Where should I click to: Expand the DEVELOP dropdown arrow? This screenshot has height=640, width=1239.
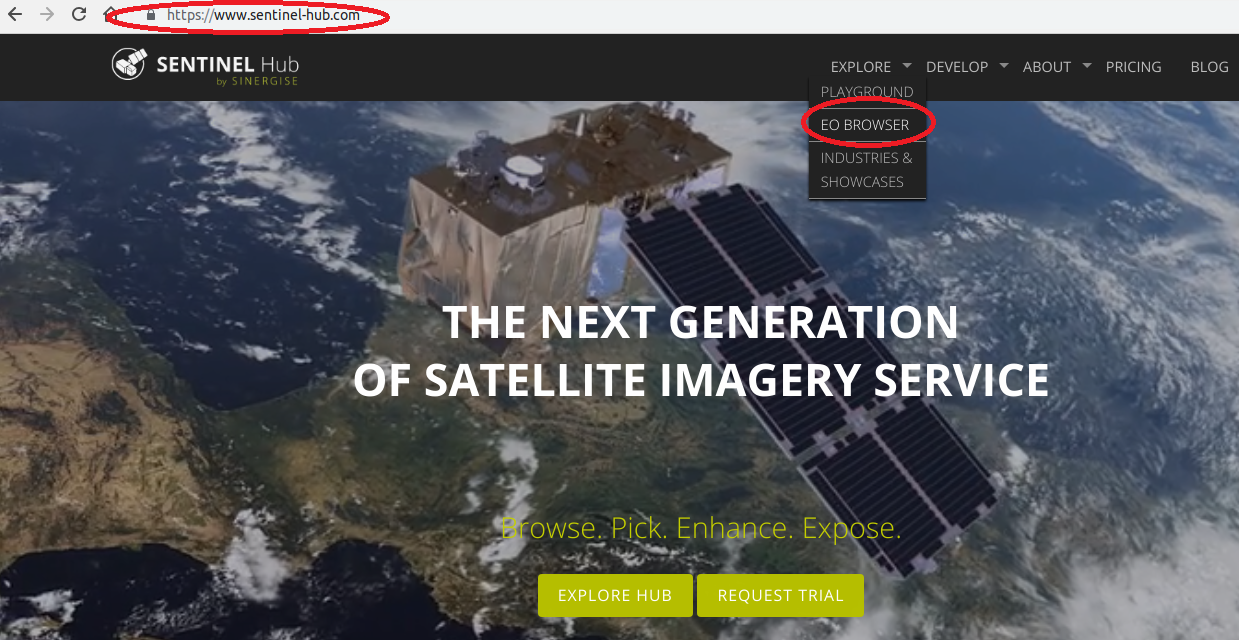[x=1003, y=66]
